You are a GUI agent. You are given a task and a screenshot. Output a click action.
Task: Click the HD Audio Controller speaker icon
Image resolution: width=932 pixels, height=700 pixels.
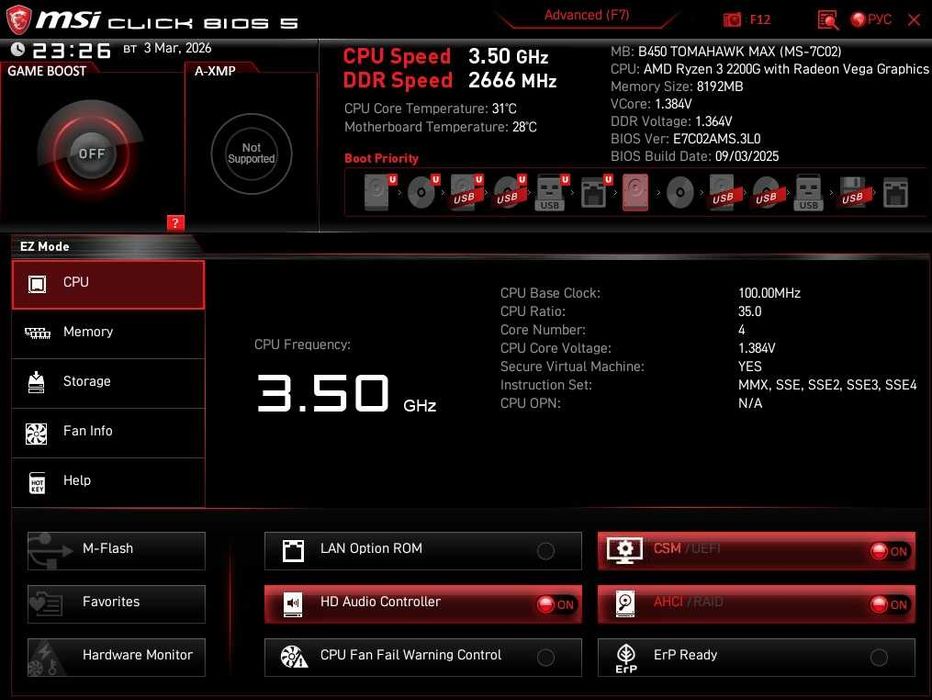[293, 604]
